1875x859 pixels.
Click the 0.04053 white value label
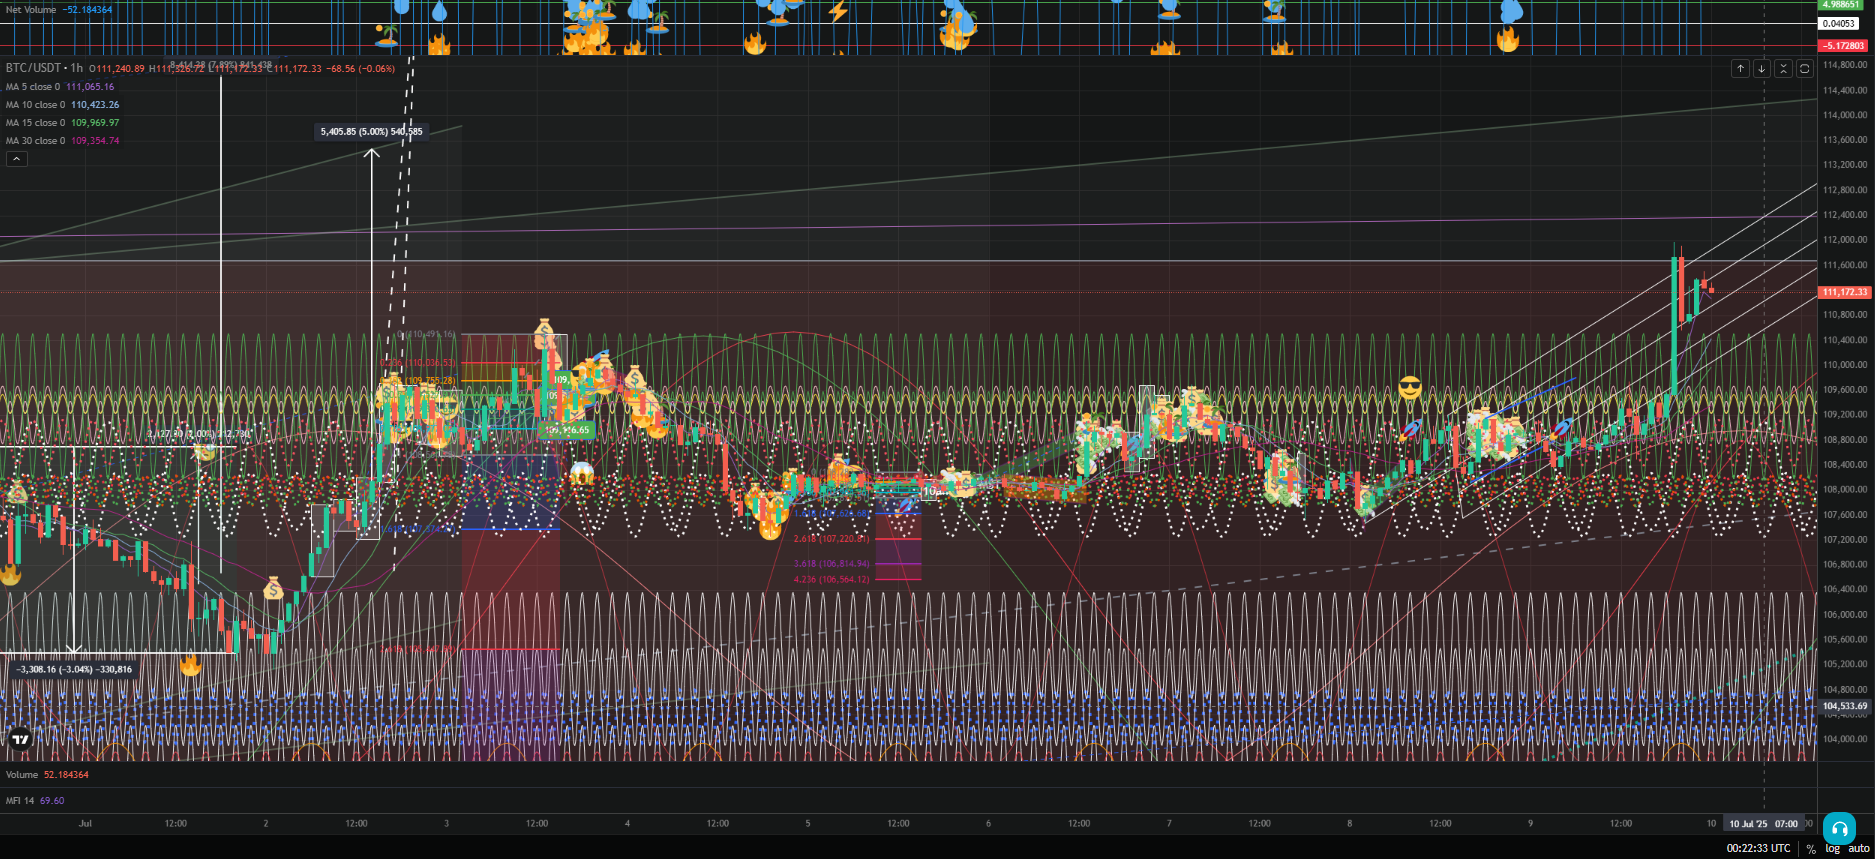(x=1839, y=24)
